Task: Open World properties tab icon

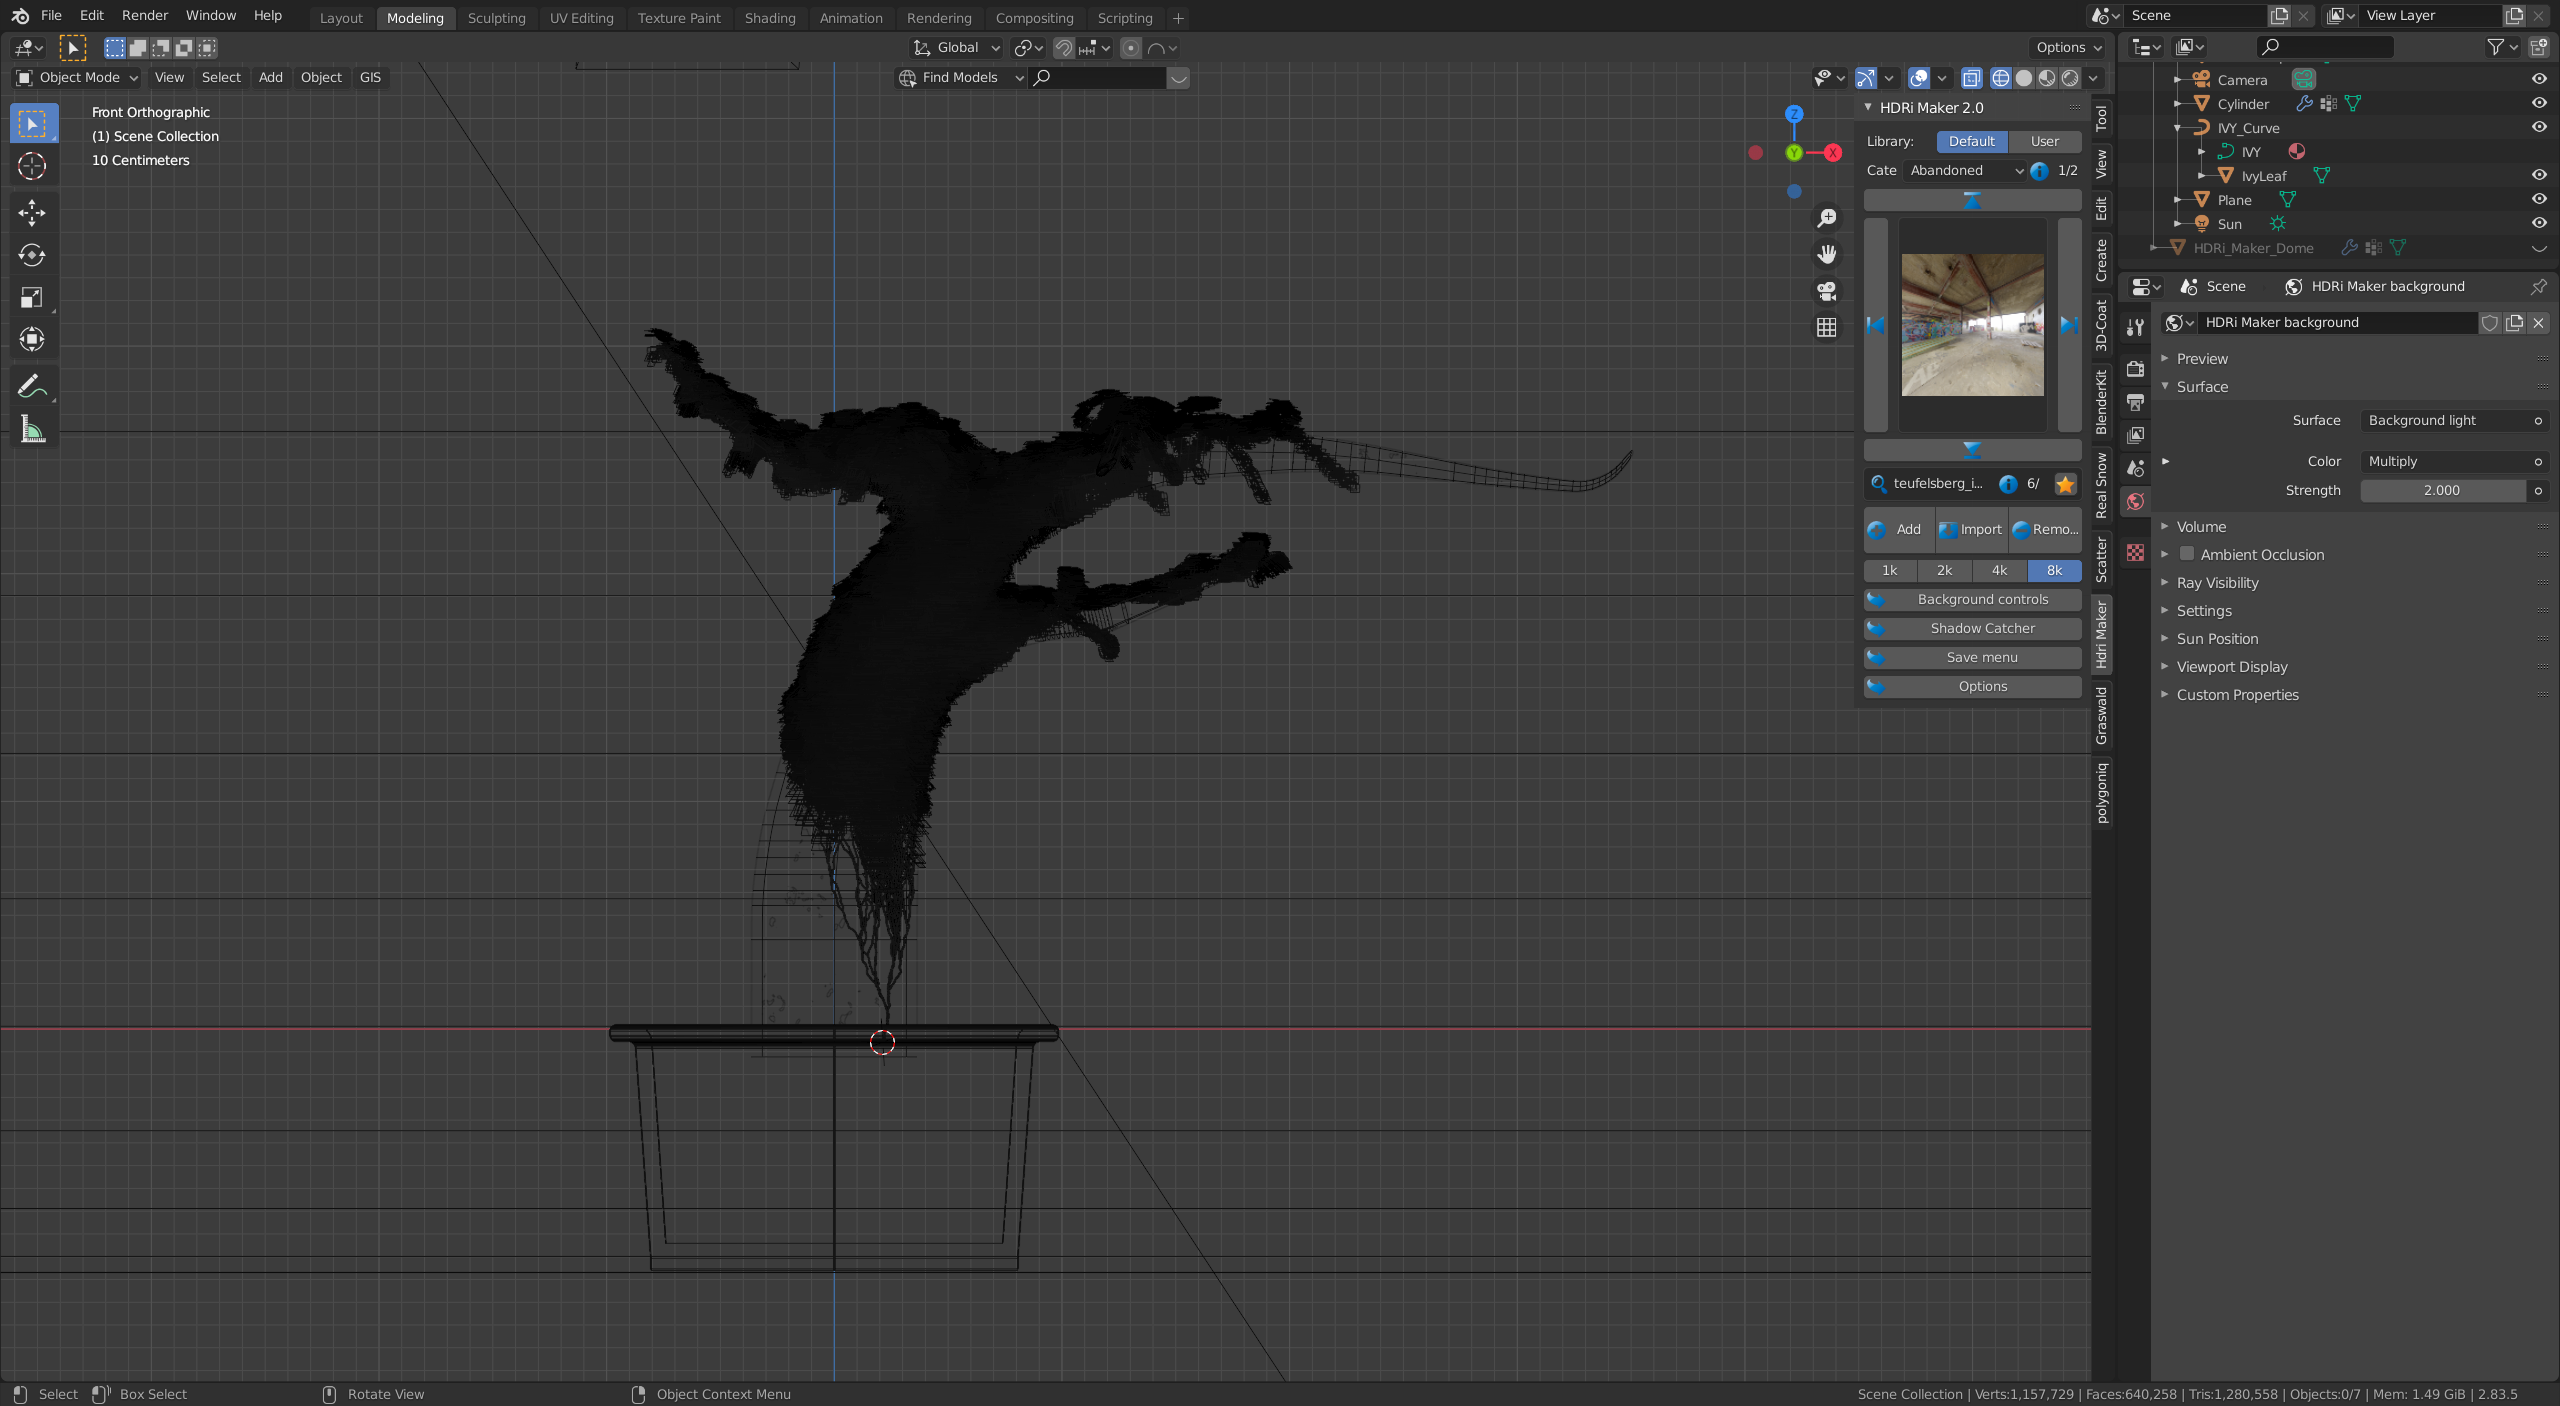Action: tap(2136, 501)
